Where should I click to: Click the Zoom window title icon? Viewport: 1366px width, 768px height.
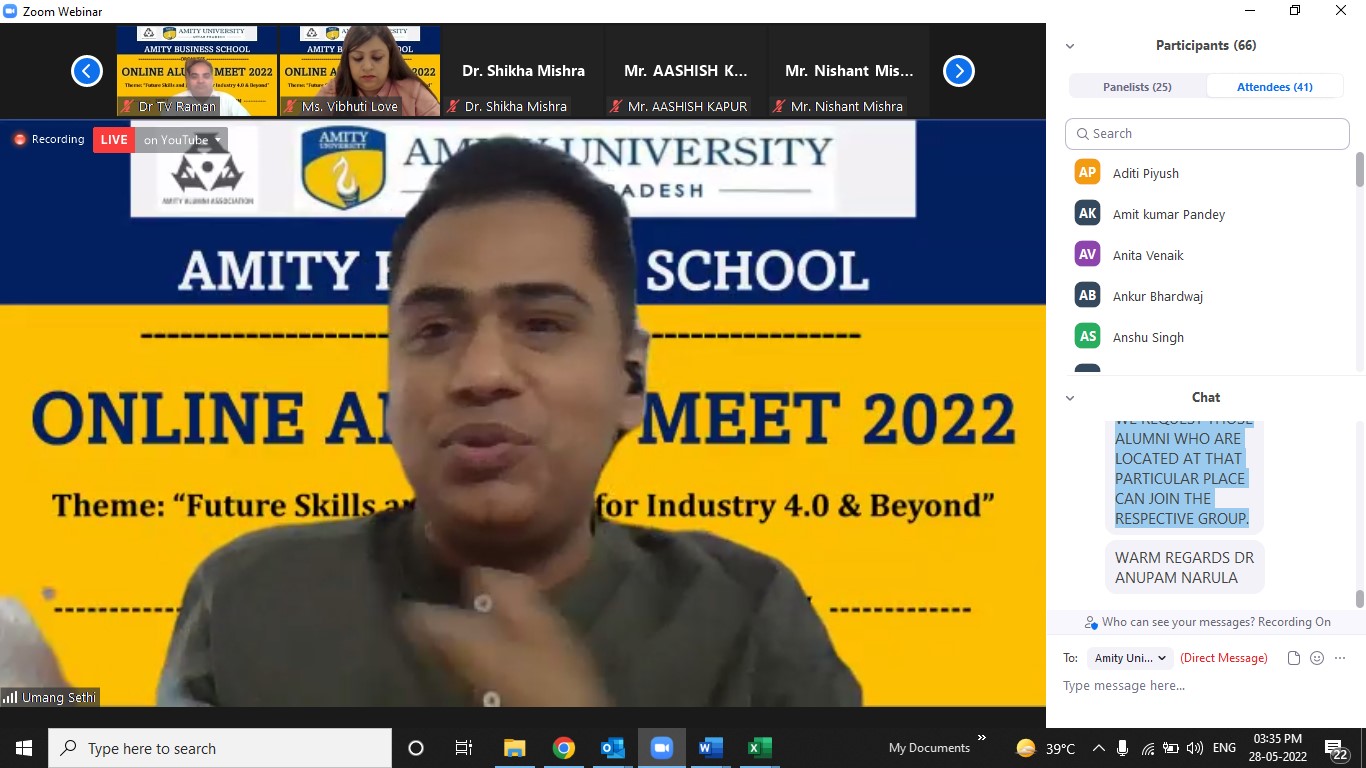point(12,11)
